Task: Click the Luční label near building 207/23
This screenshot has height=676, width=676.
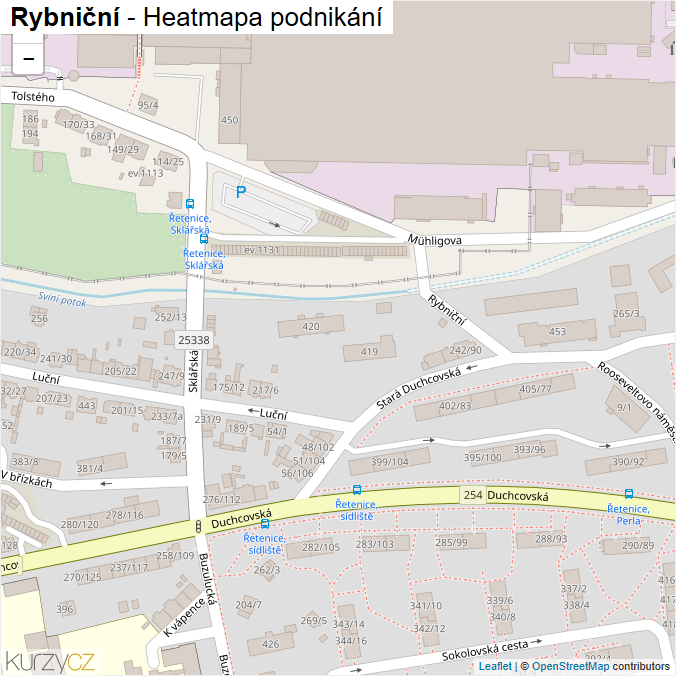Action: pyautogui.click(x=46, y=379)
